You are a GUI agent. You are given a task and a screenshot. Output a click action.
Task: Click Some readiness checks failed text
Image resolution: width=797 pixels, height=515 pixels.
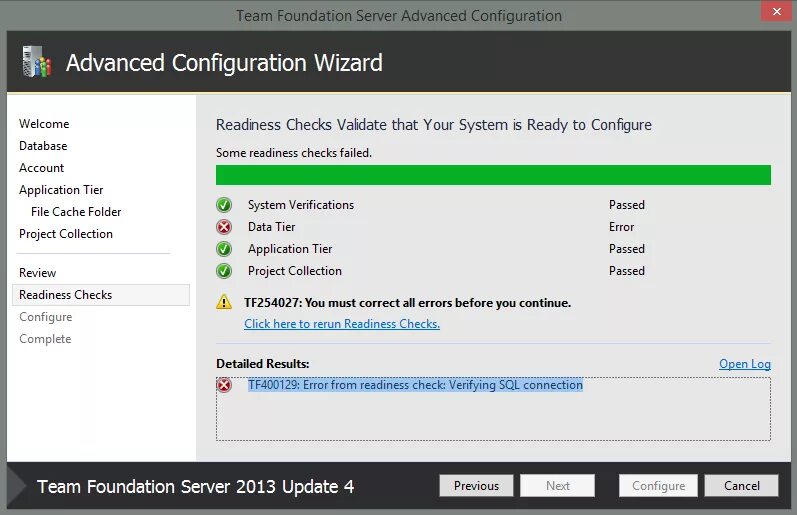pos(294,153)
